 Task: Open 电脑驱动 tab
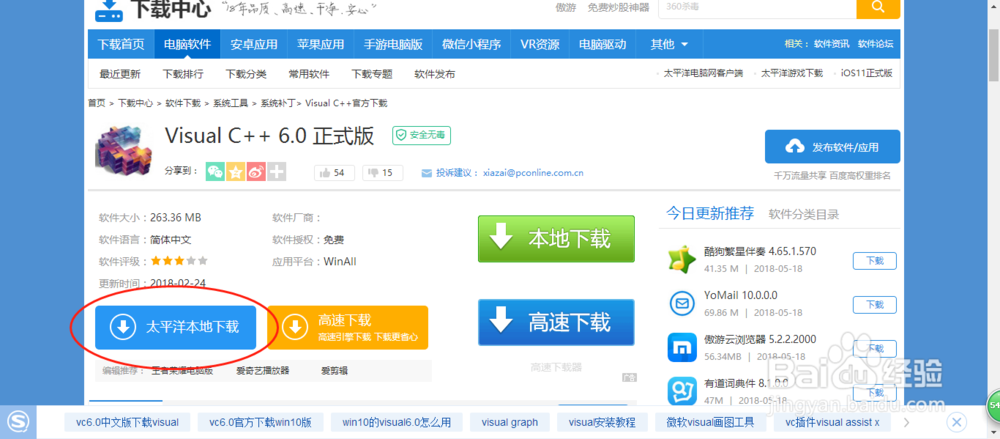tap(603, 45)
